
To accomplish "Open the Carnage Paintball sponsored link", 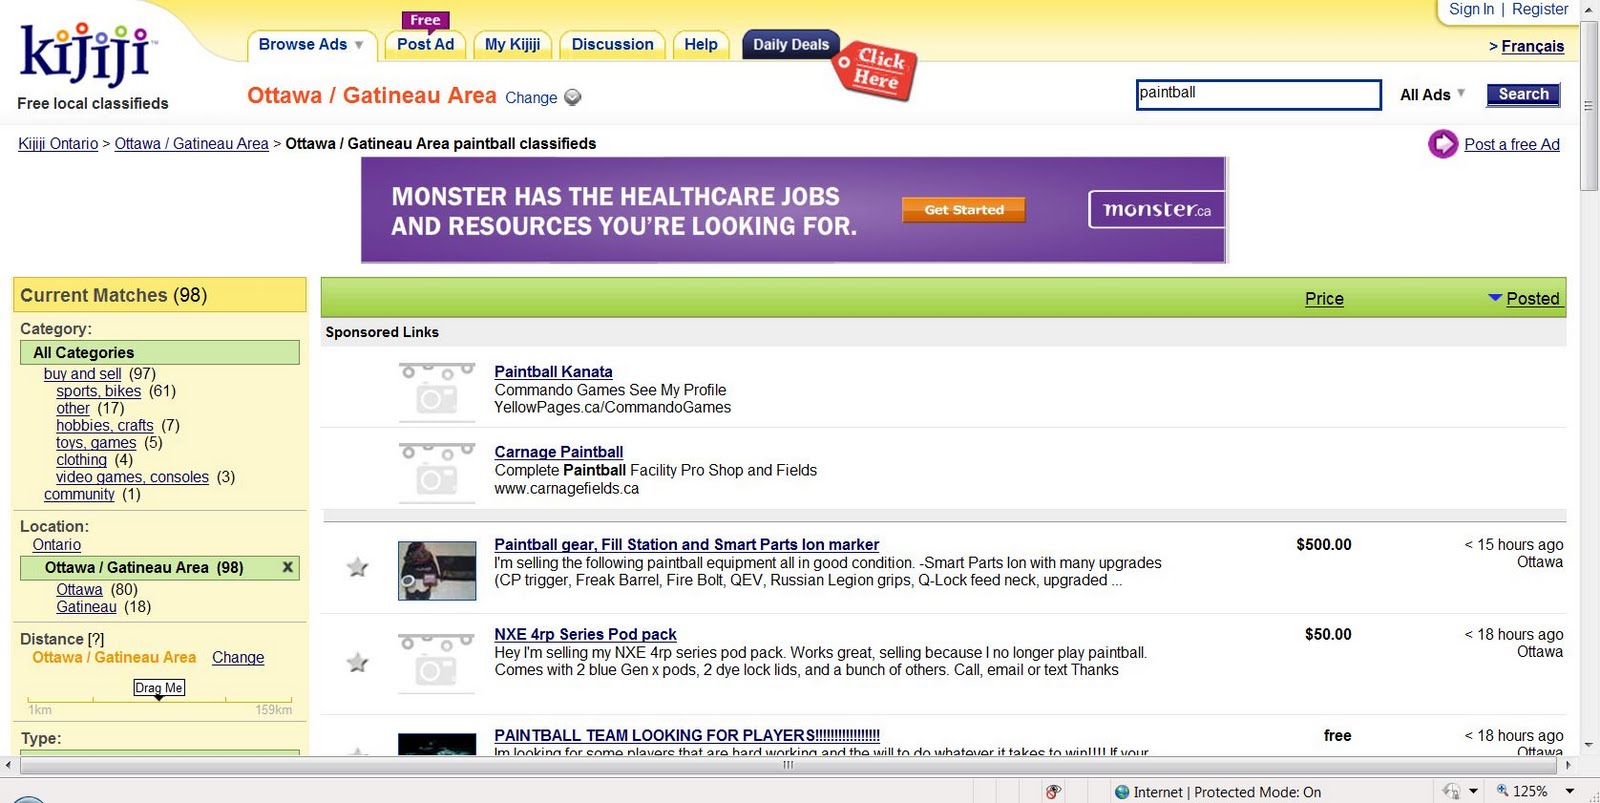I will (x=558, y=452).
